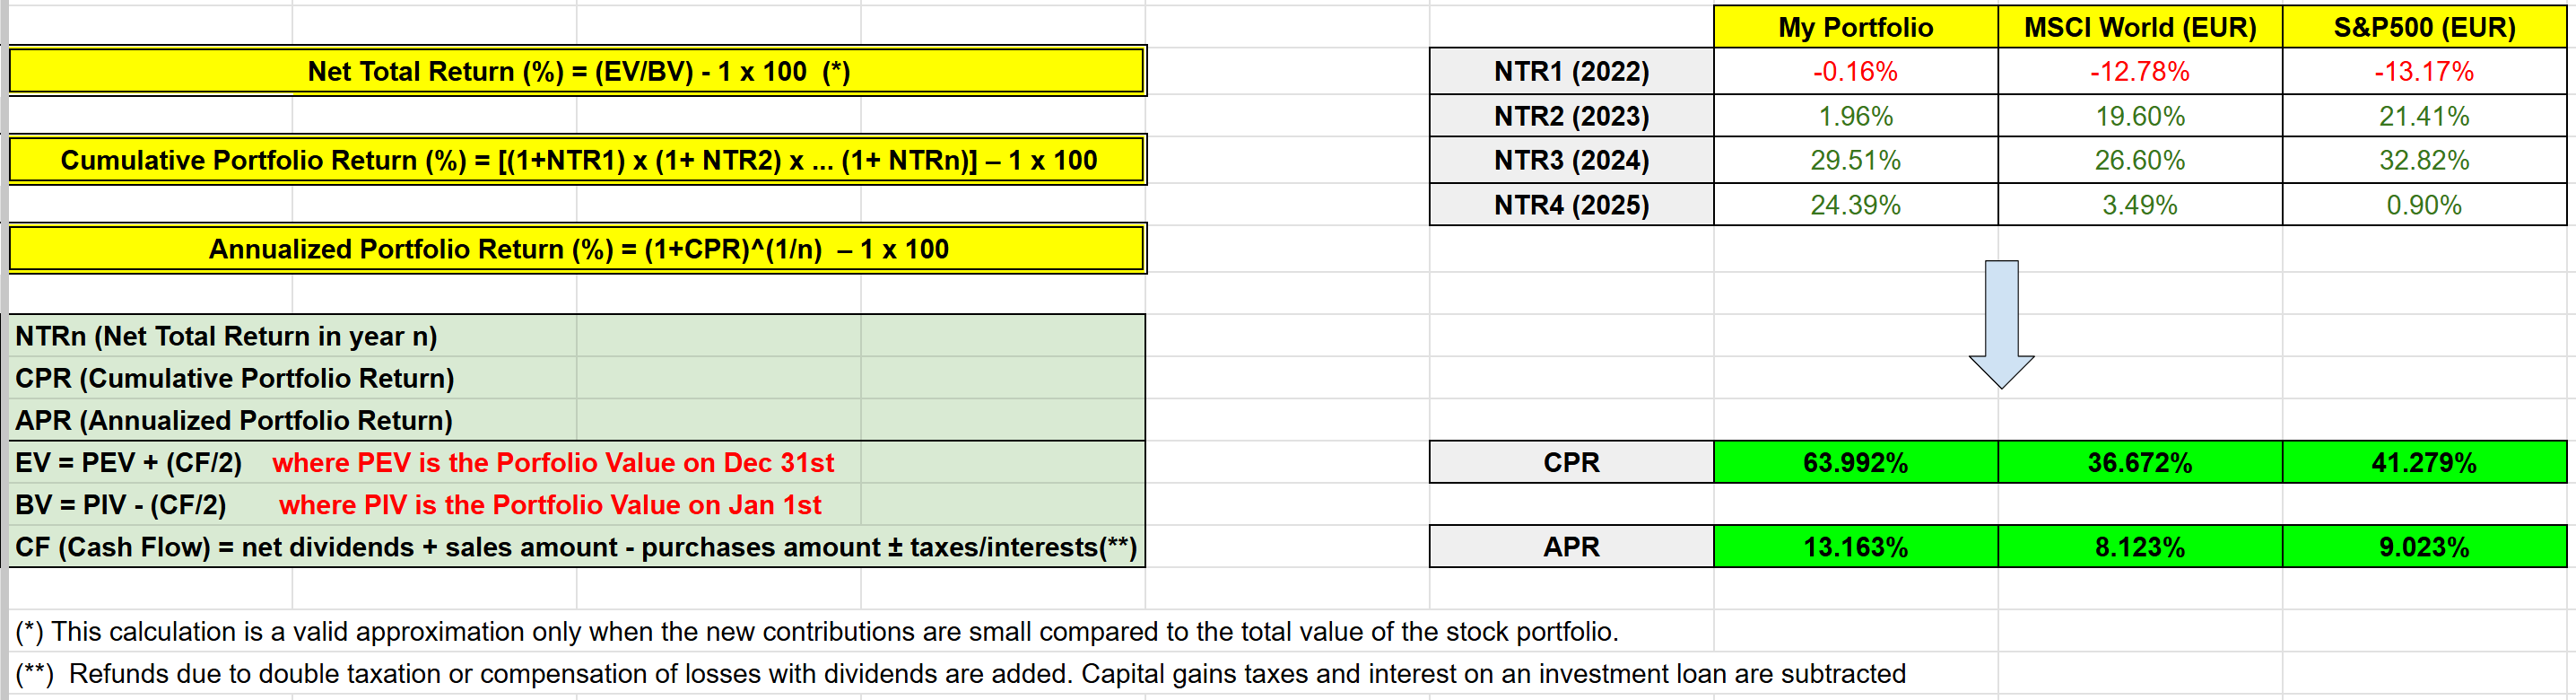The height and width of the screenshot is (700, 2576).
Task: Select the green 8.123% APR cell
Action: [x=2139, y=547]
